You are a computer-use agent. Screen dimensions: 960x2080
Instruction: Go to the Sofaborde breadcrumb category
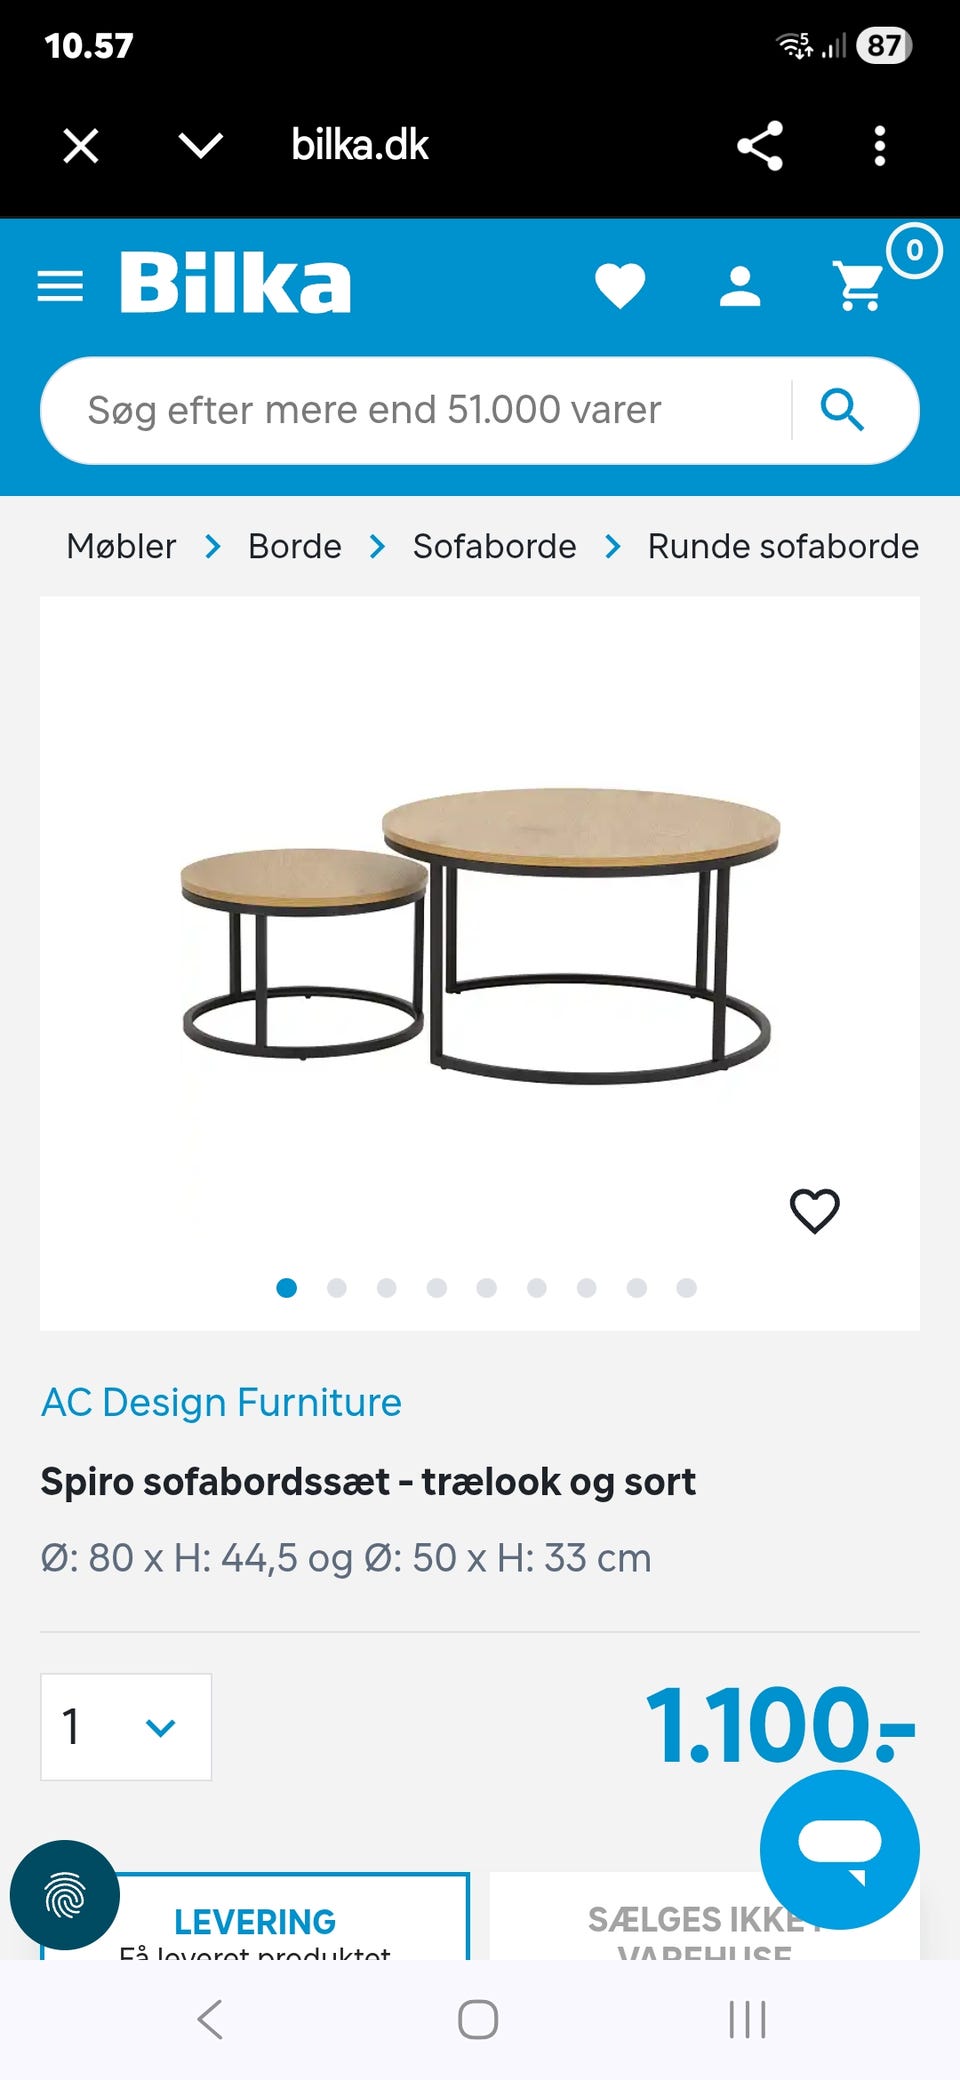[494, 547]
